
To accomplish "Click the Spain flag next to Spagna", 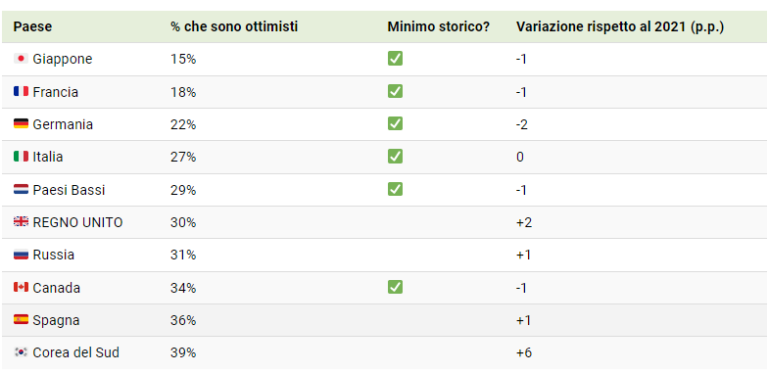I will pos(21,320).
